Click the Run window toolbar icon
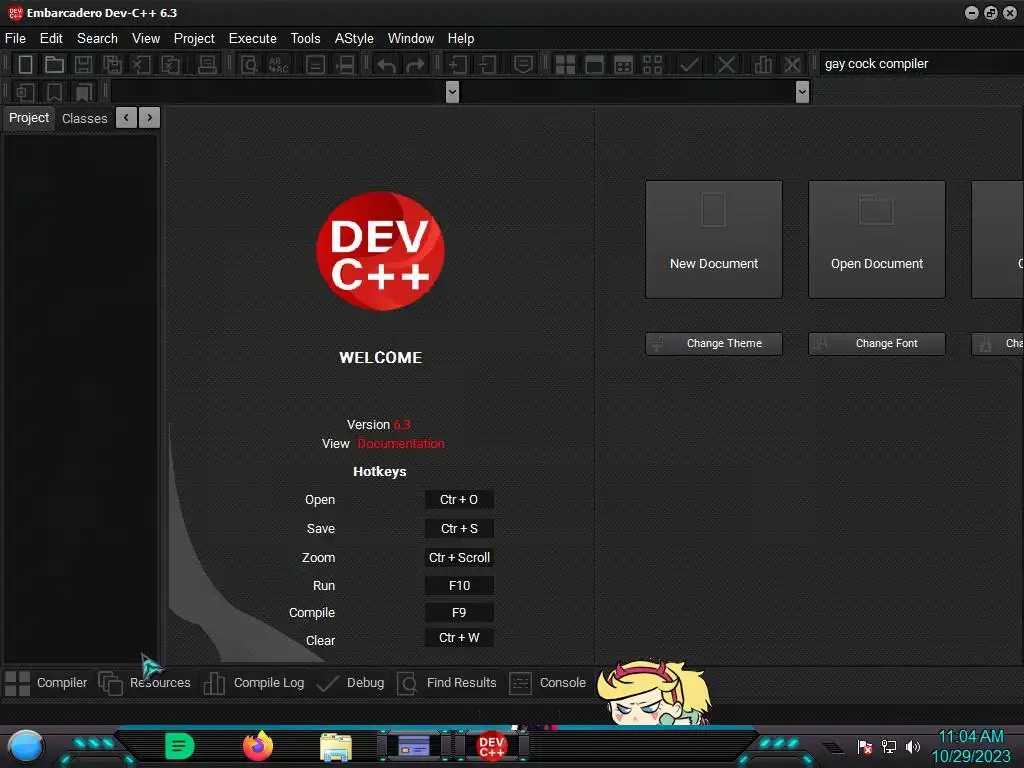The height and width of the screenshot is (768, 1024). (594, 64)
